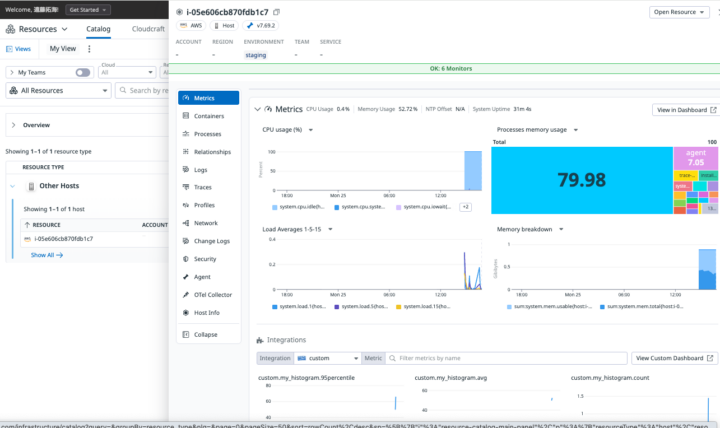
Task: Click the sum:system.mem.total legend swatch
Action: click(602, 307)
